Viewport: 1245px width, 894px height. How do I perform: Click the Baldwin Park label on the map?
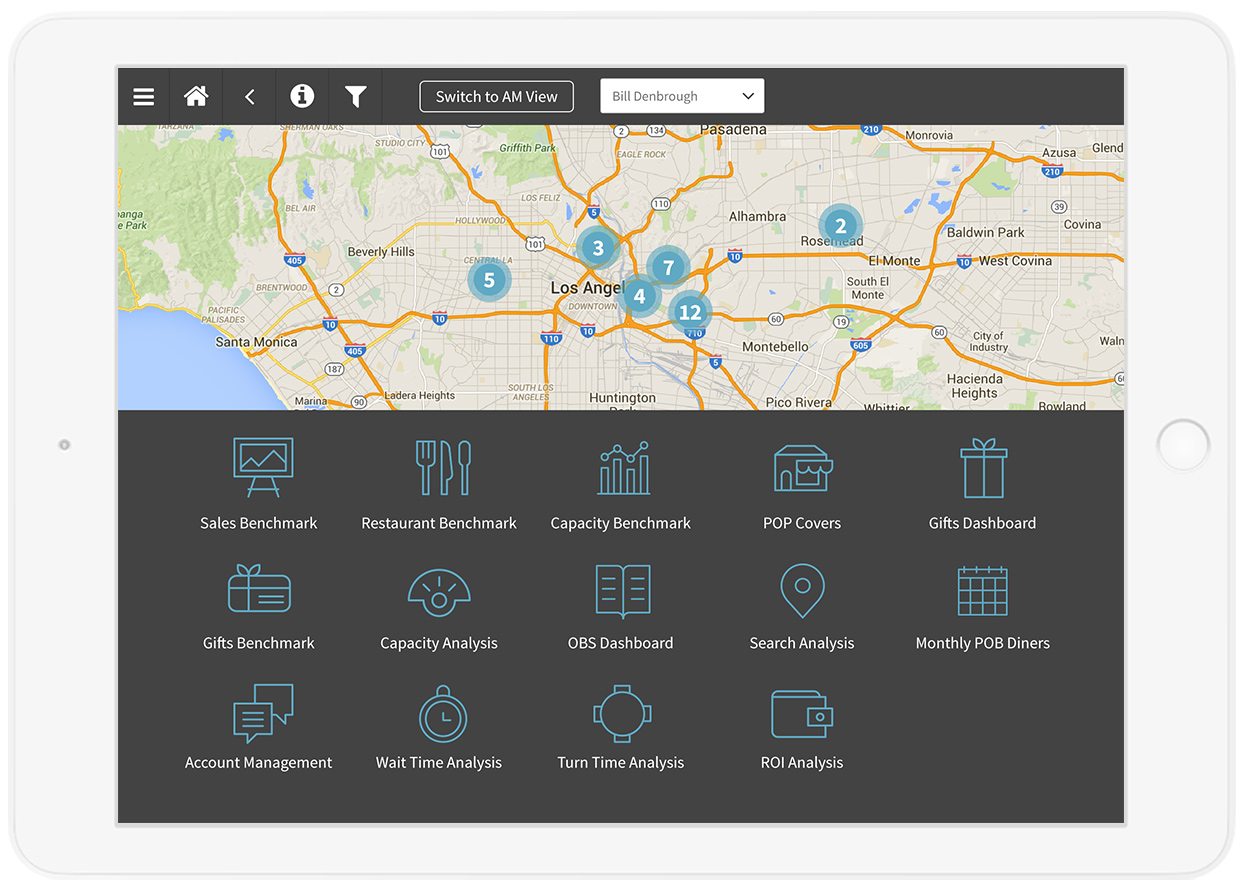click(986, 232)
